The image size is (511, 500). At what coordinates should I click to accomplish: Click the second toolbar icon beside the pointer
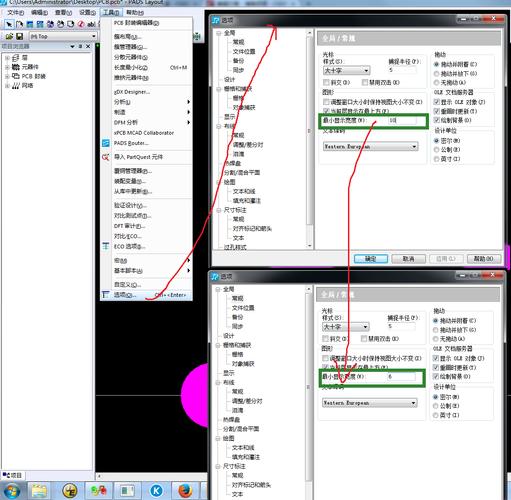tap(19, 24)
